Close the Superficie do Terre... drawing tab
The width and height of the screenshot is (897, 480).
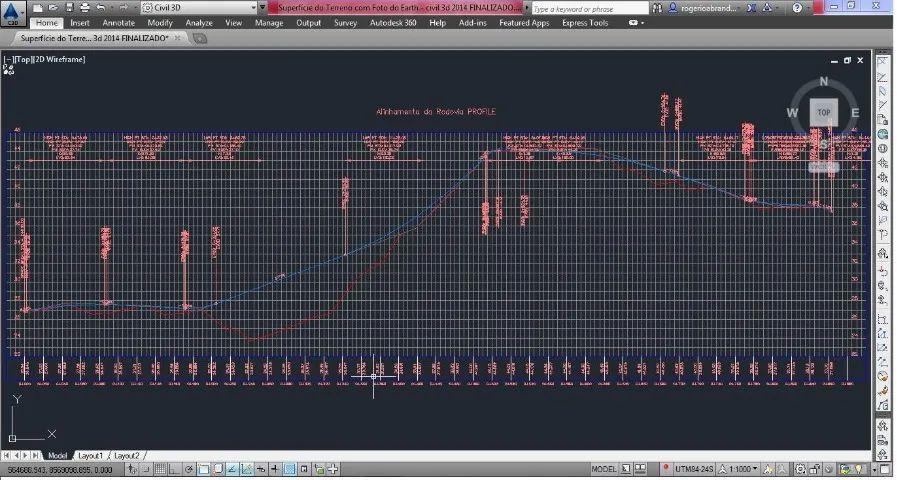(x=177, y=38)
